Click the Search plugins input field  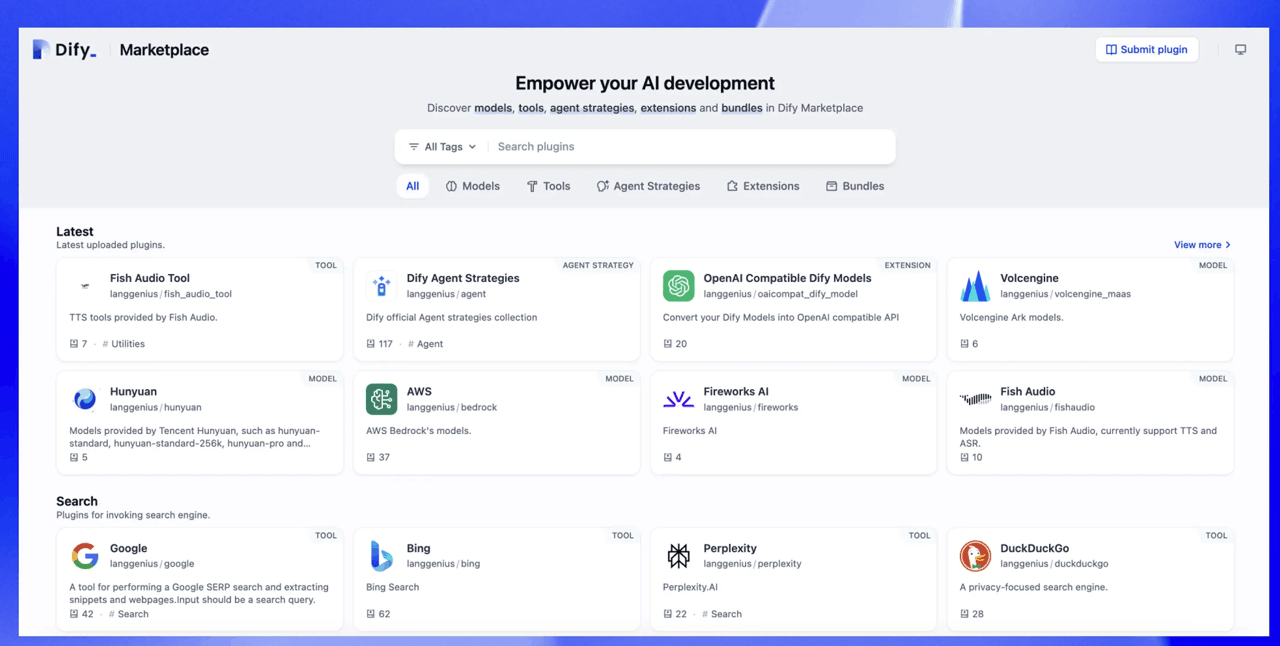[x=690, y=147]
